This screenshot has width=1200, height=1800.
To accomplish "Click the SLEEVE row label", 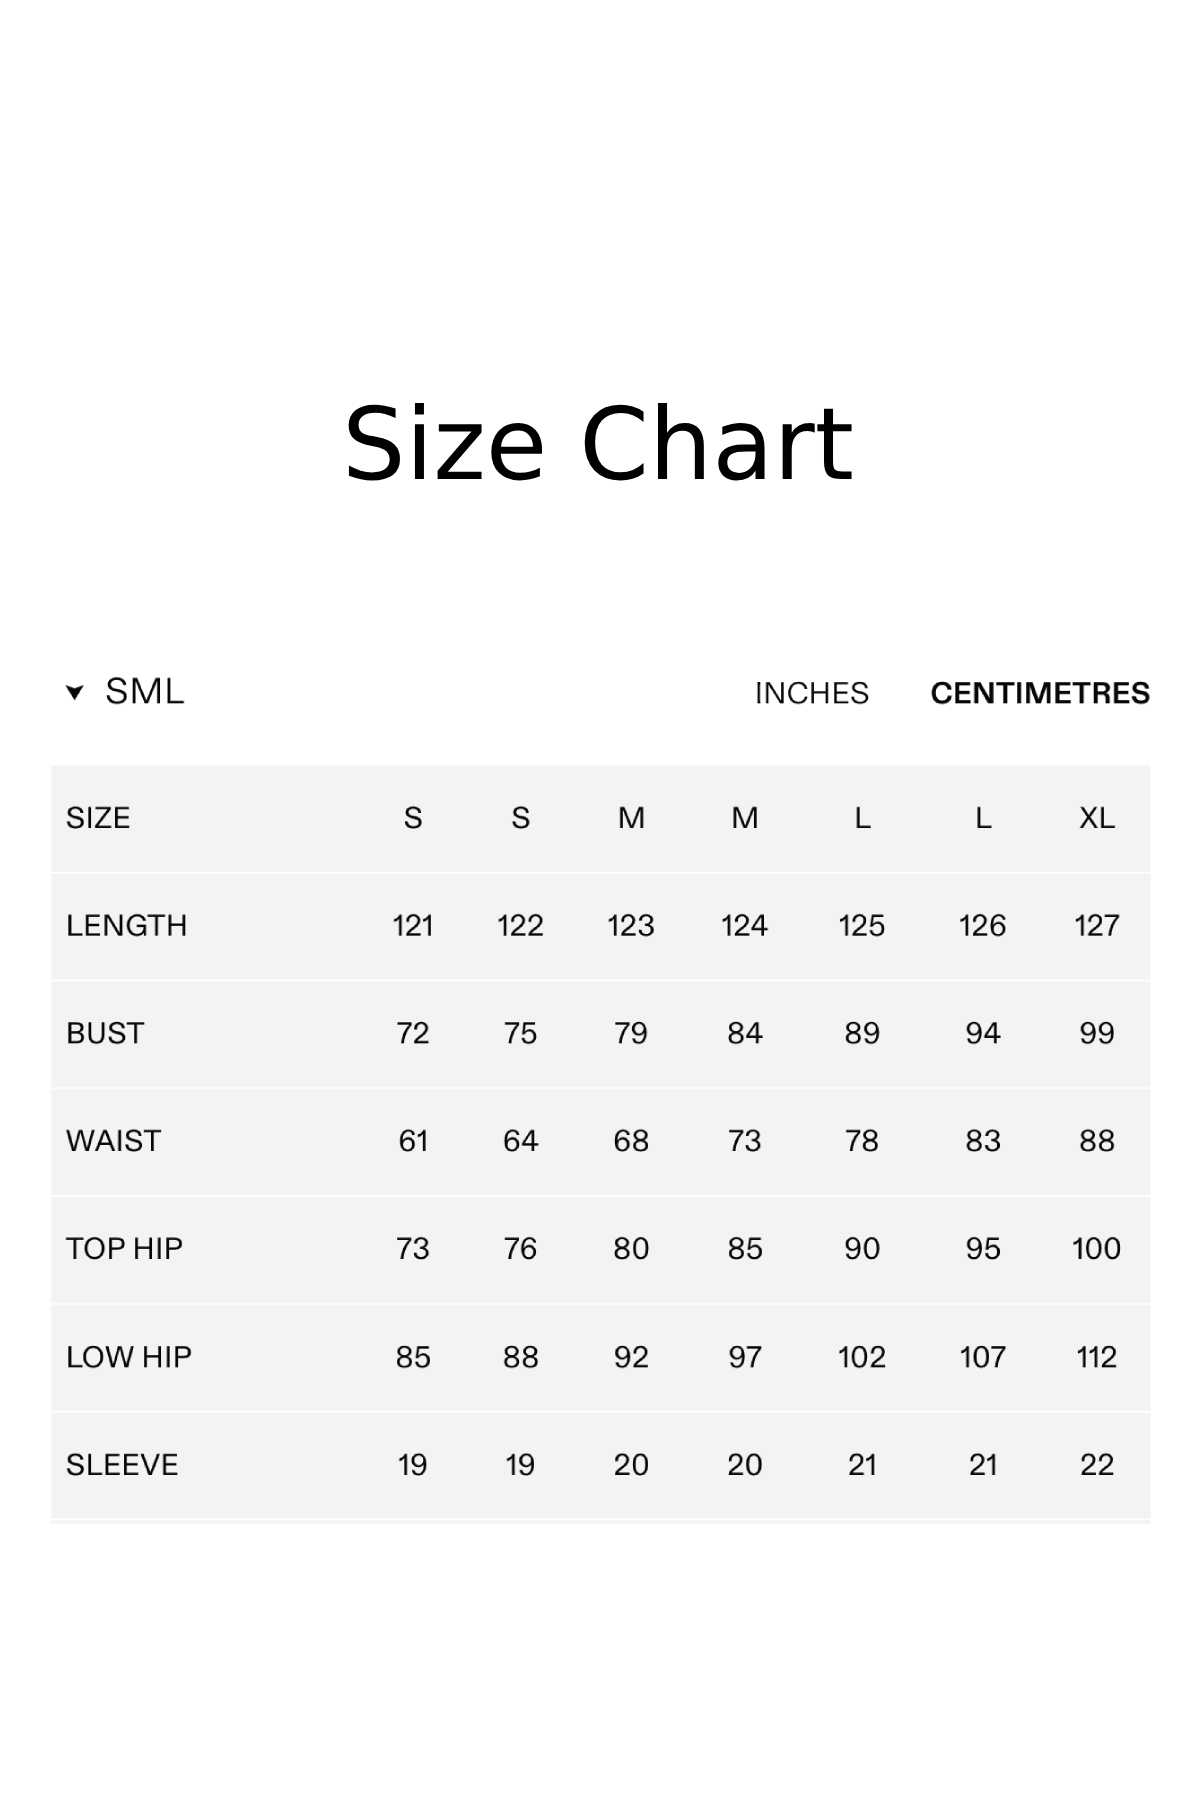I will (122, 1465).
